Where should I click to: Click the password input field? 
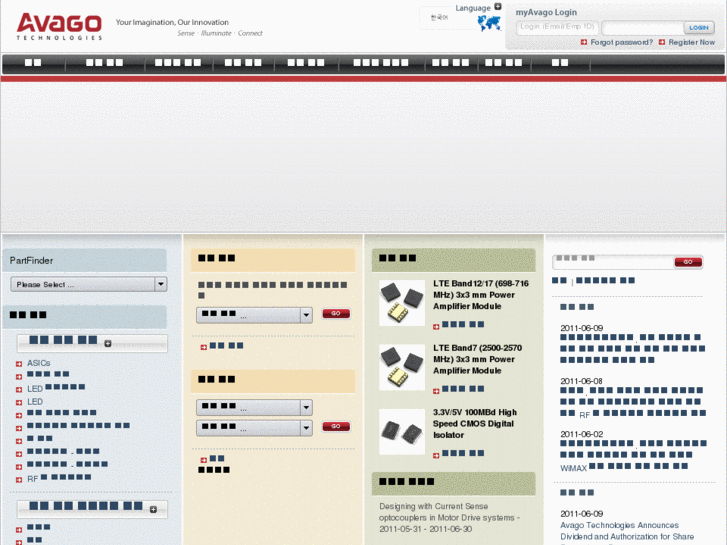point(643,28)
